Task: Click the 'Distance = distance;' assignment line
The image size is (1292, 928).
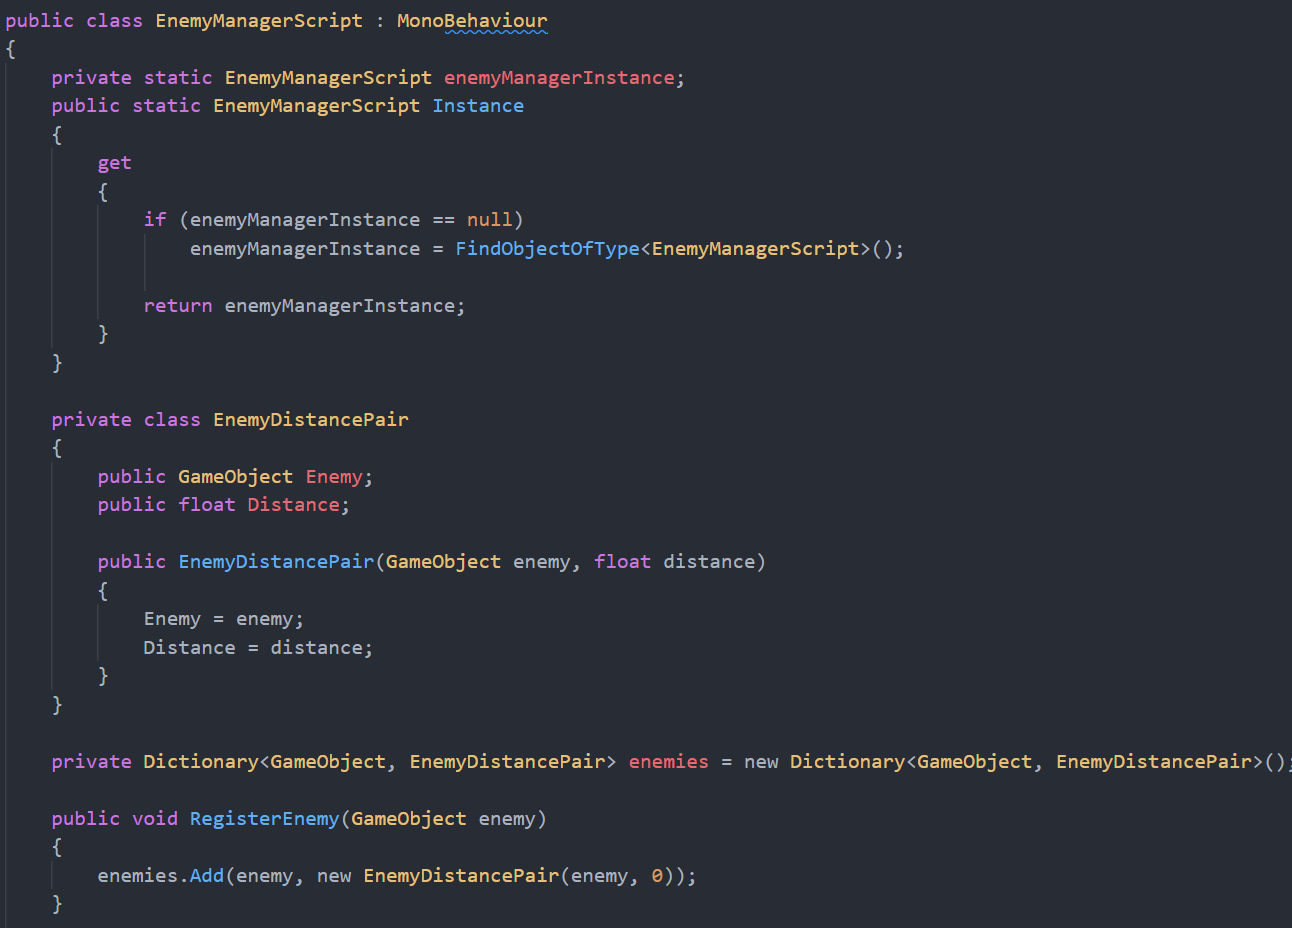Action: (x=258, y=648)
